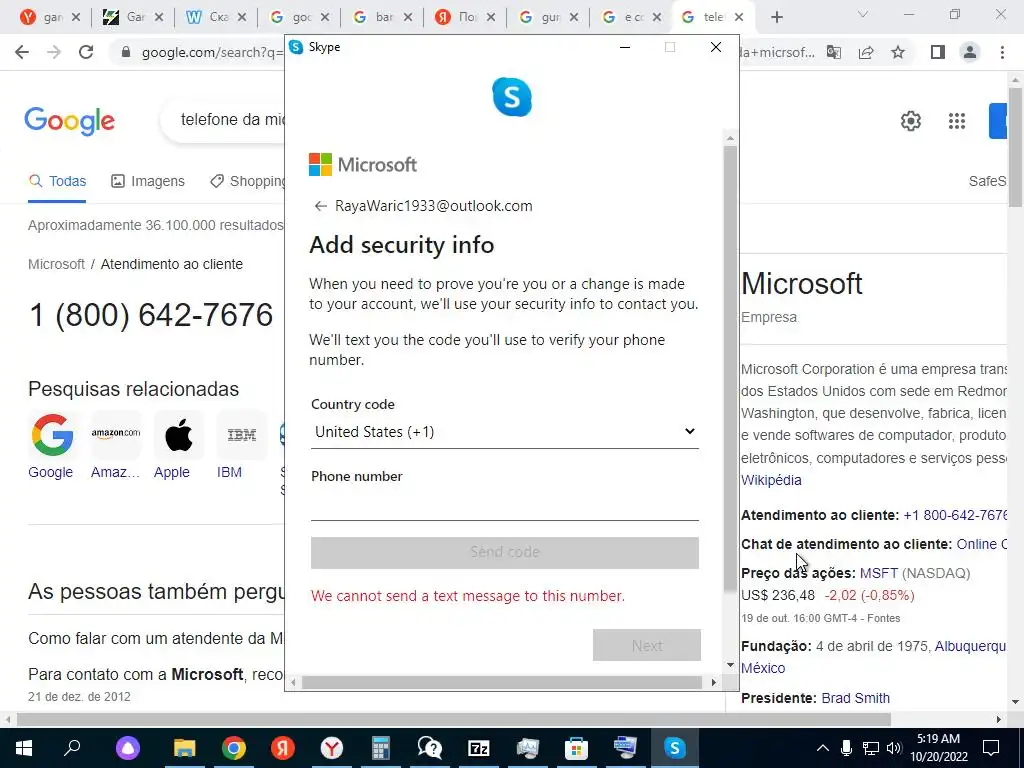Open the Albuquerque foundation location link

point(970,647)
